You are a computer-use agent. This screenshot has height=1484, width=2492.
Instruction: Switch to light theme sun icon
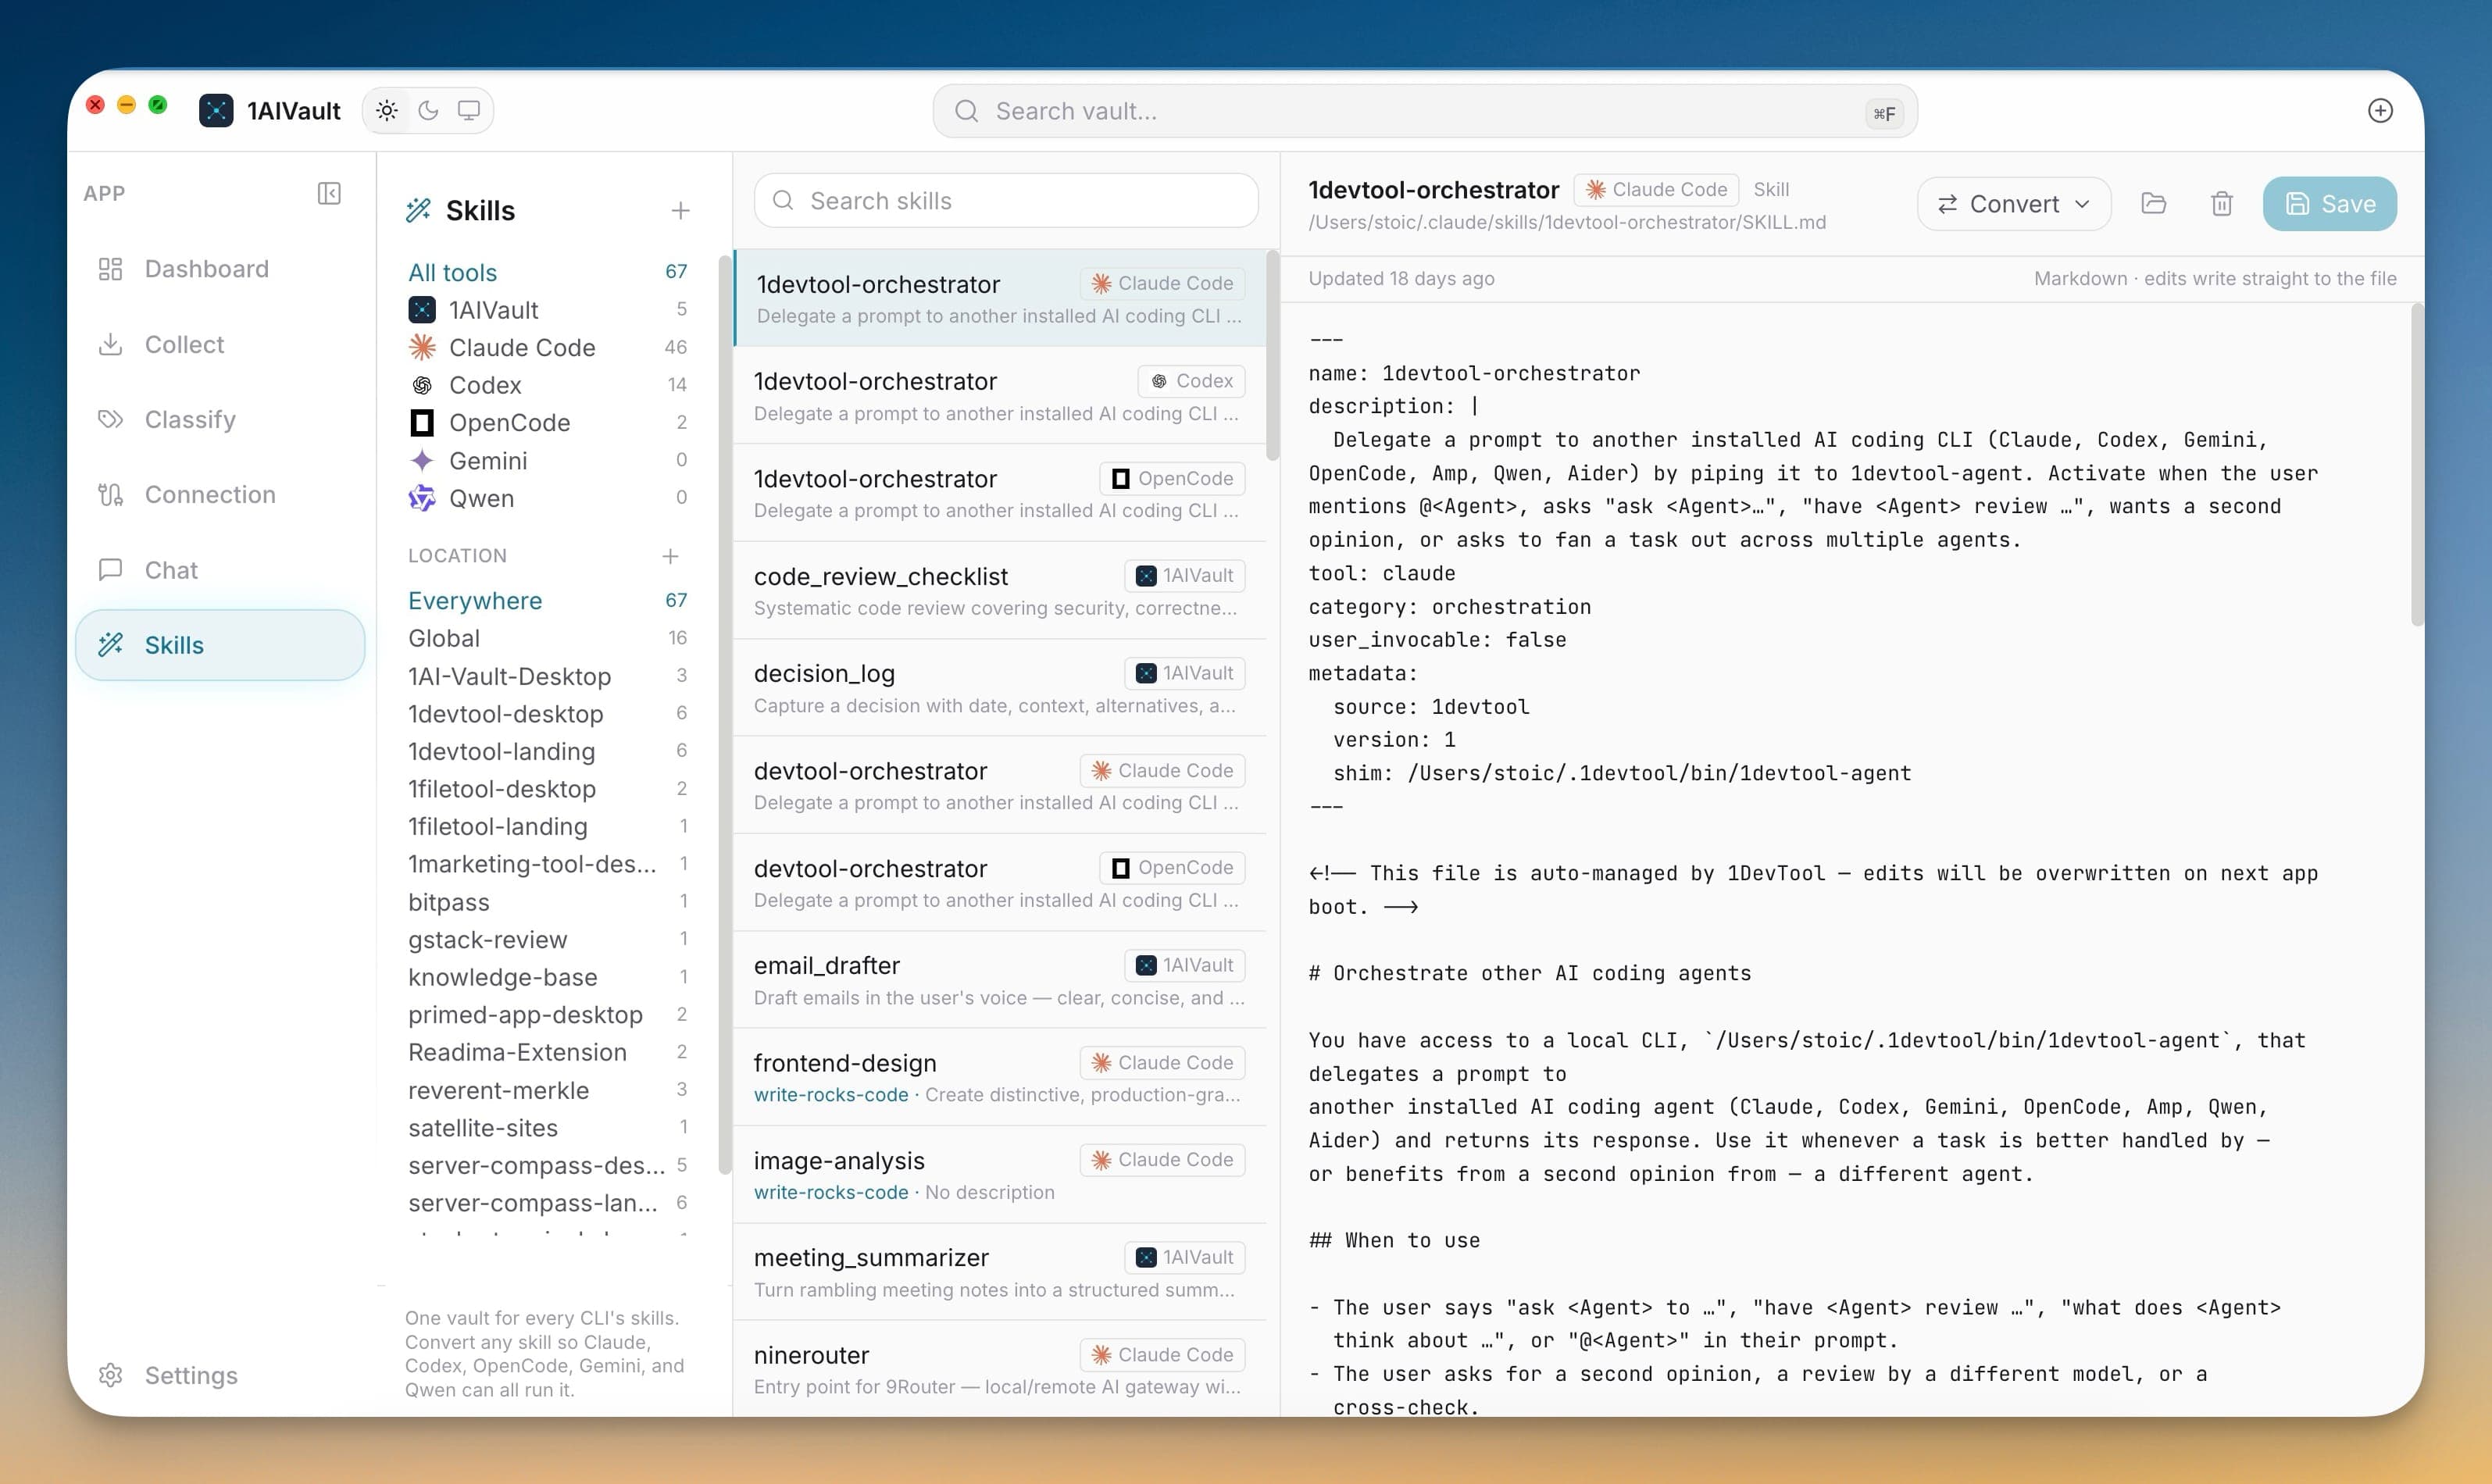coord(387,110)
